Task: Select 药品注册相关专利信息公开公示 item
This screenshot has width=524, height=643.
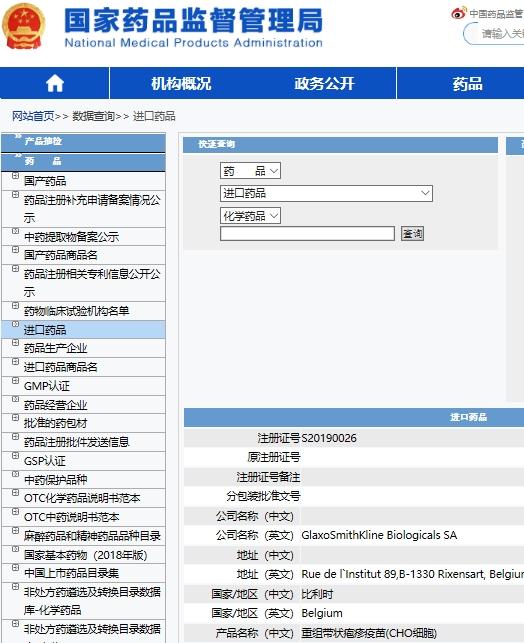Action: point(92,283)
